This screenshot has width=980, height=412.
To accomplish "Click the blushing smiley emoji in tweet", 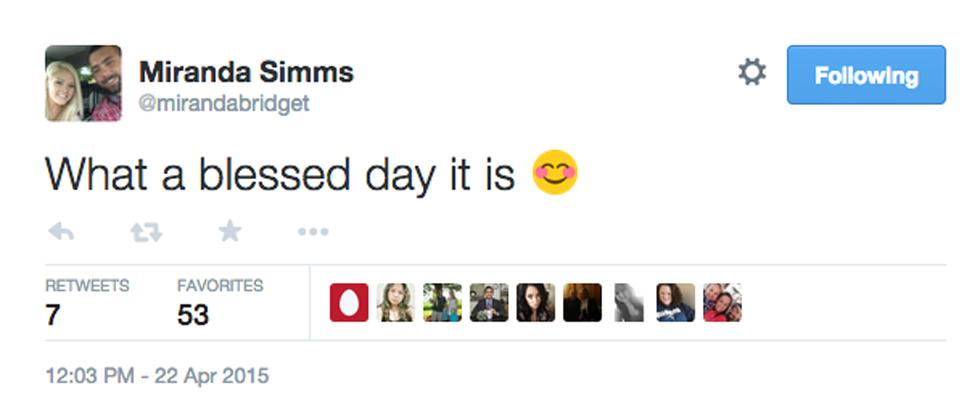I will [554, 172].
